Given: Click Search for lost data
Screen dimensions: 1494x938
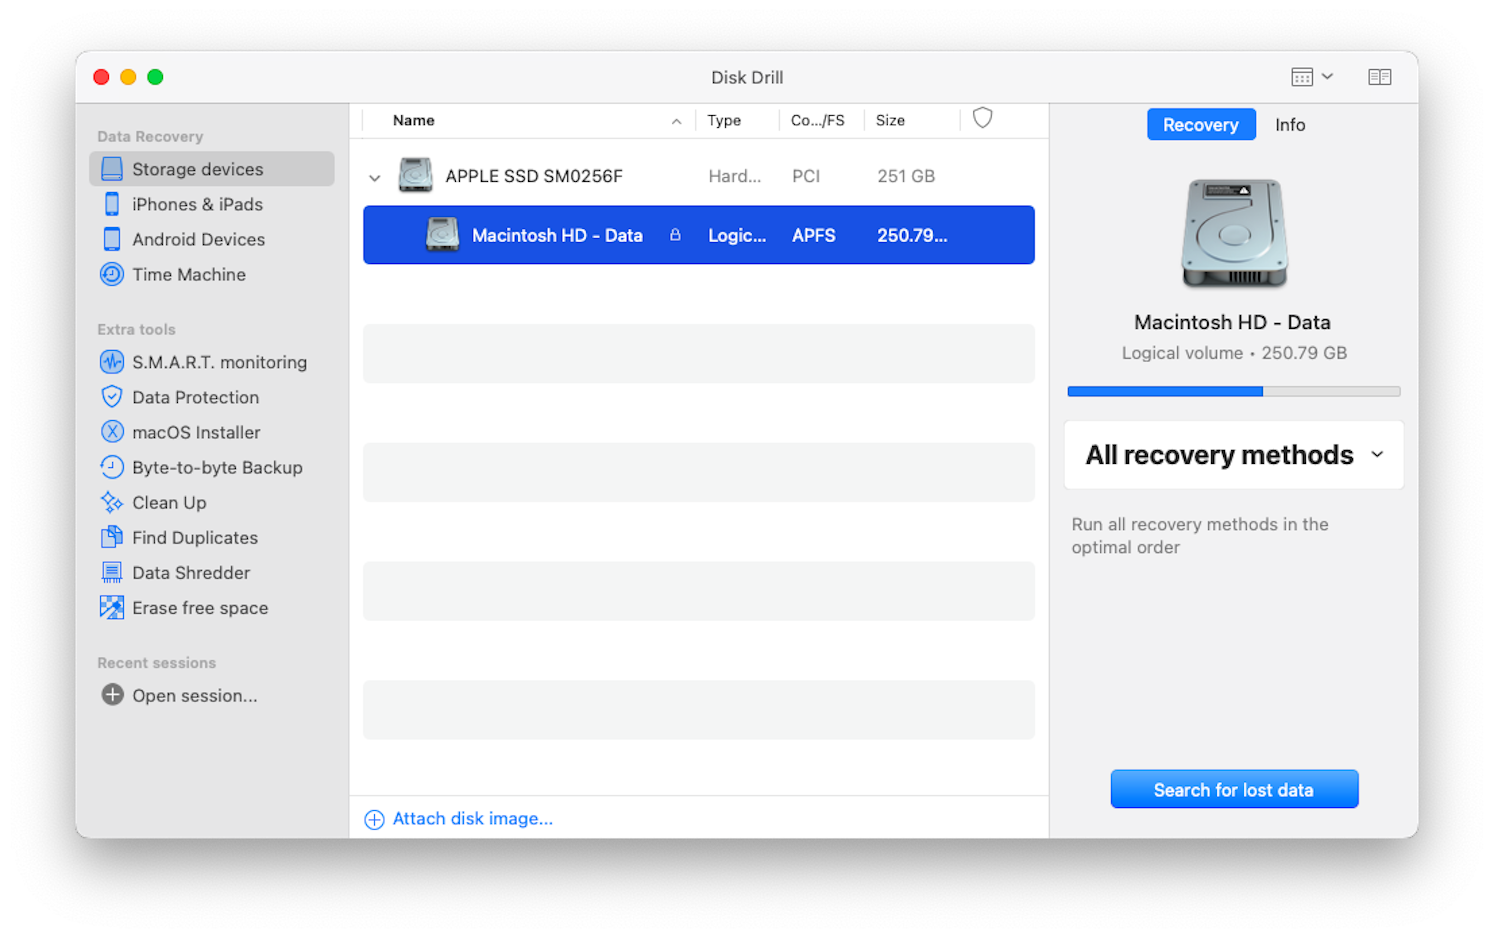Looking at the screenshot, I should click(x=1234, y=789).
